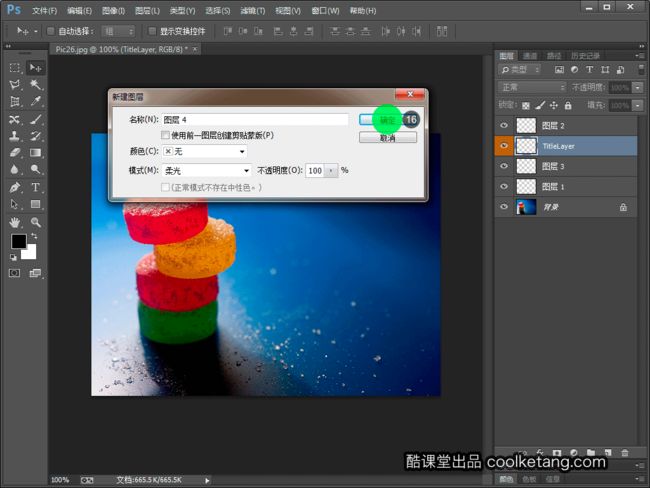Close the Pic26.jpg document tab
650x488 pixels.
[x=194, y=49]
